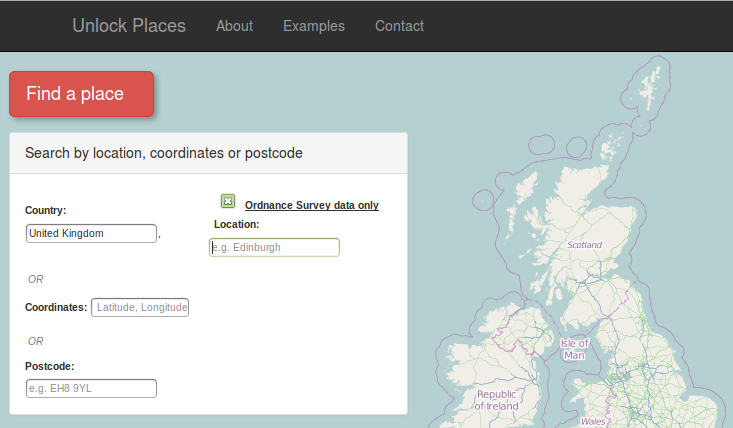Click the Unlock Places brand title
Screen dimensions: 733x428
129,26
